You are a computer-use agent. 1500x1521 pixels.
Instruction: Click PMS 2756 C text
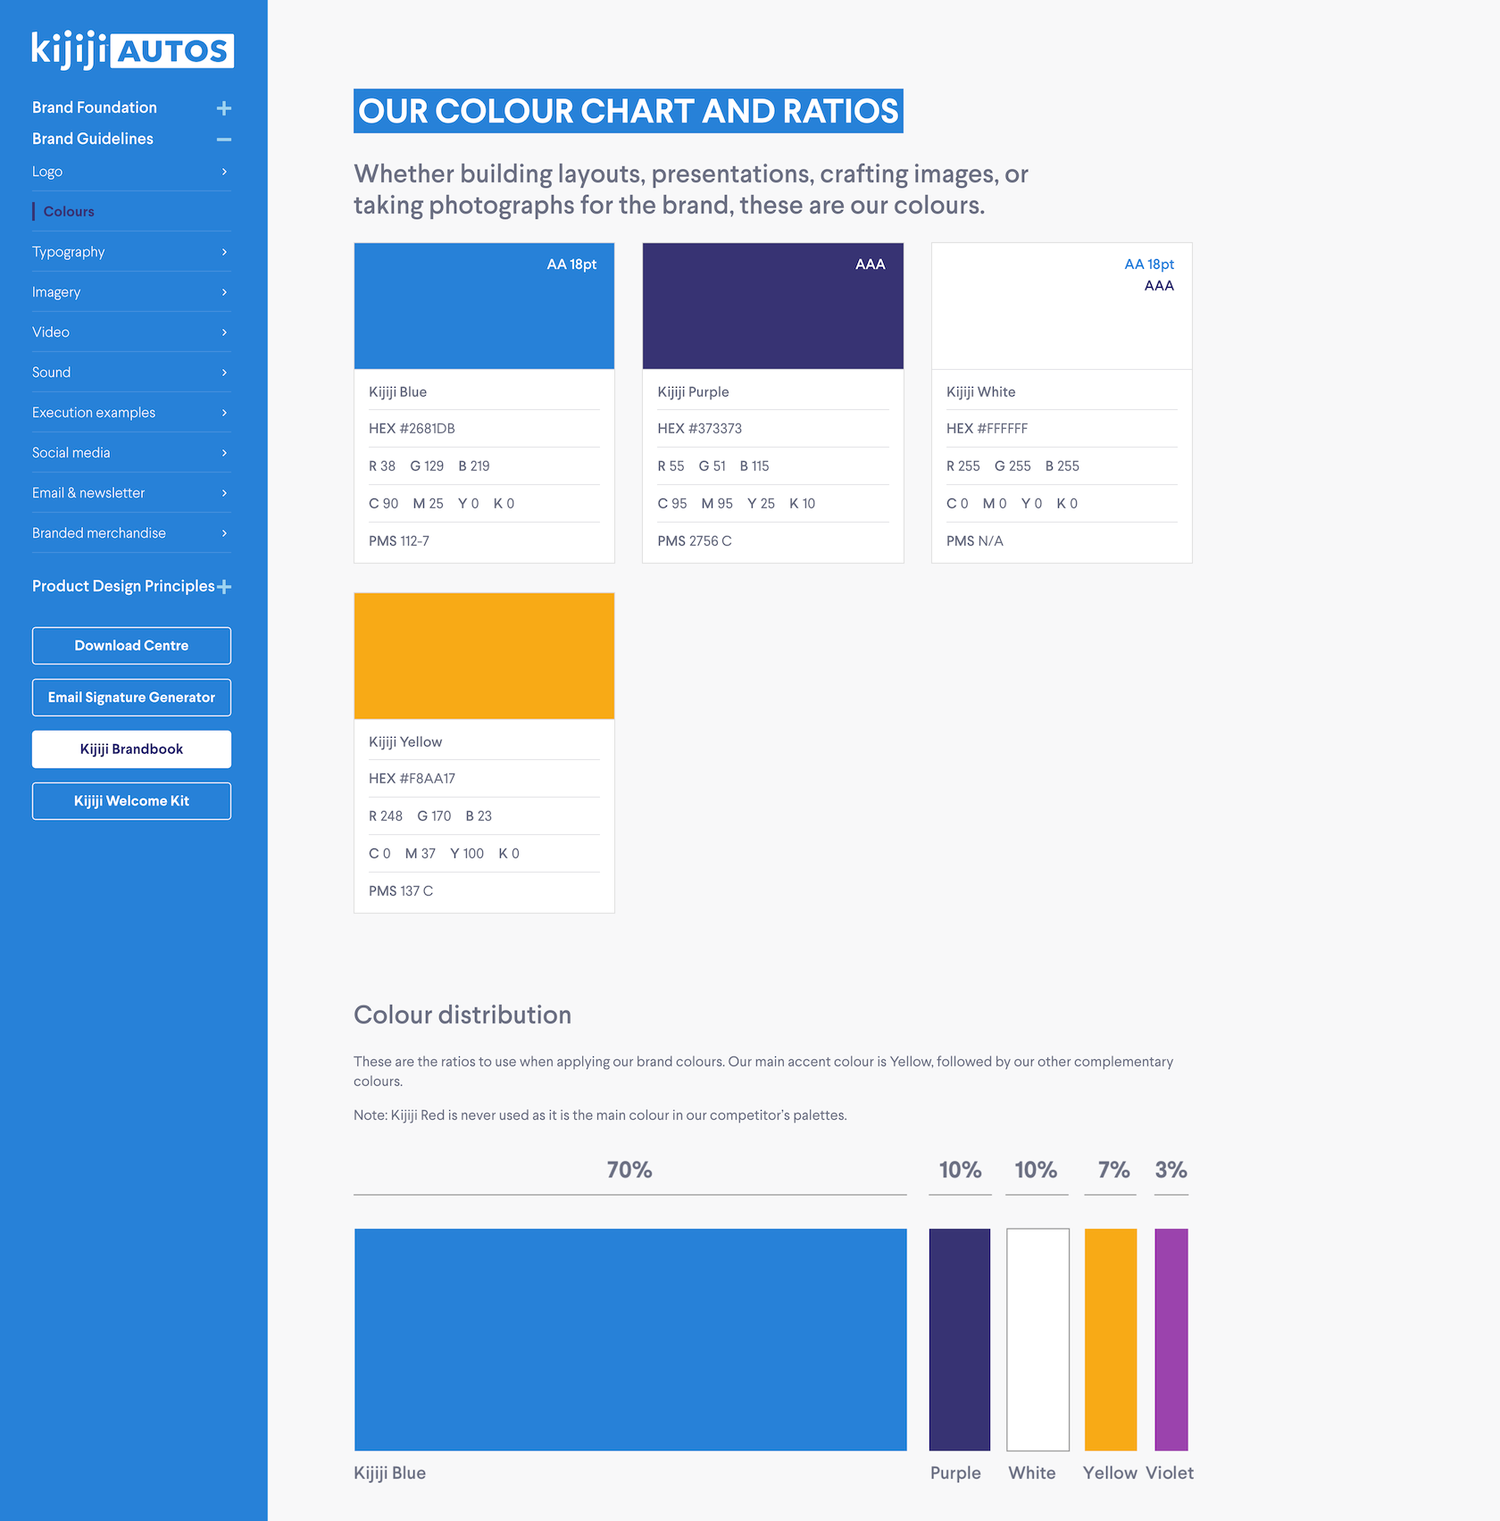695,541
